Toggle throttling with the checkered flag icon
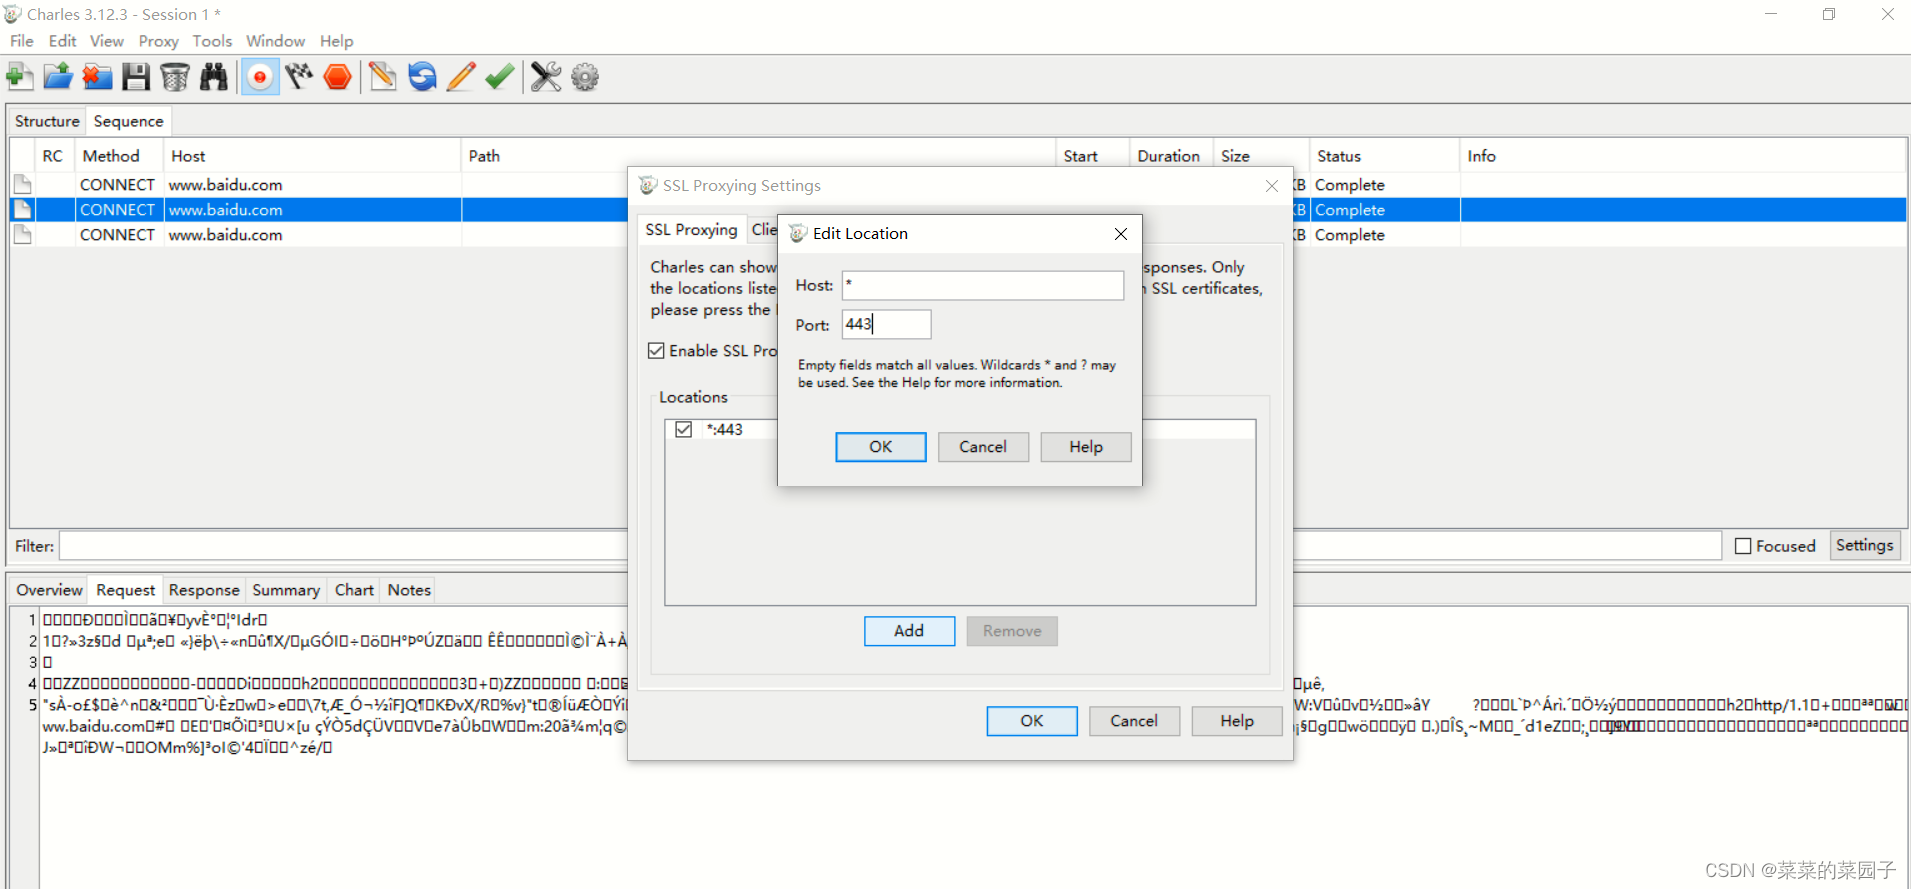1911x889 pixels. coord(299,77)
